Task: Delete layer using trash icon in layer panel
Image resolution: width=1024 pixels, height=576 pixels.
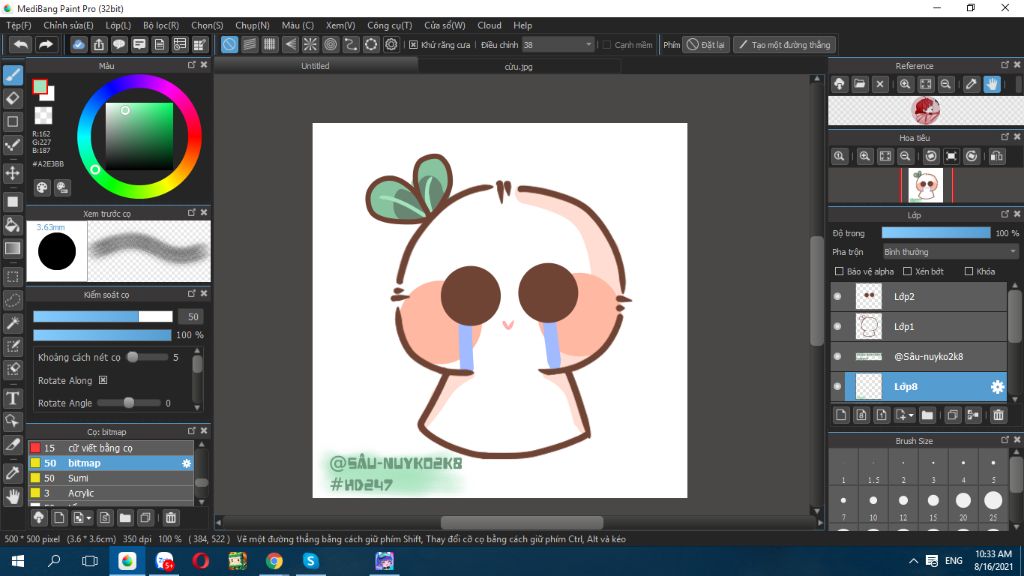Action: point(998,415)
